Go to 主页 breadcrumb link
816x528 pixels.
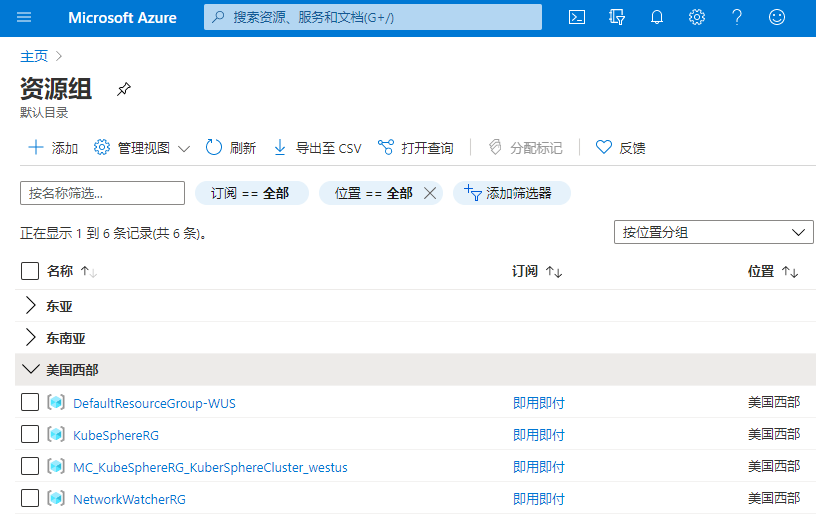tap(34, 56)
